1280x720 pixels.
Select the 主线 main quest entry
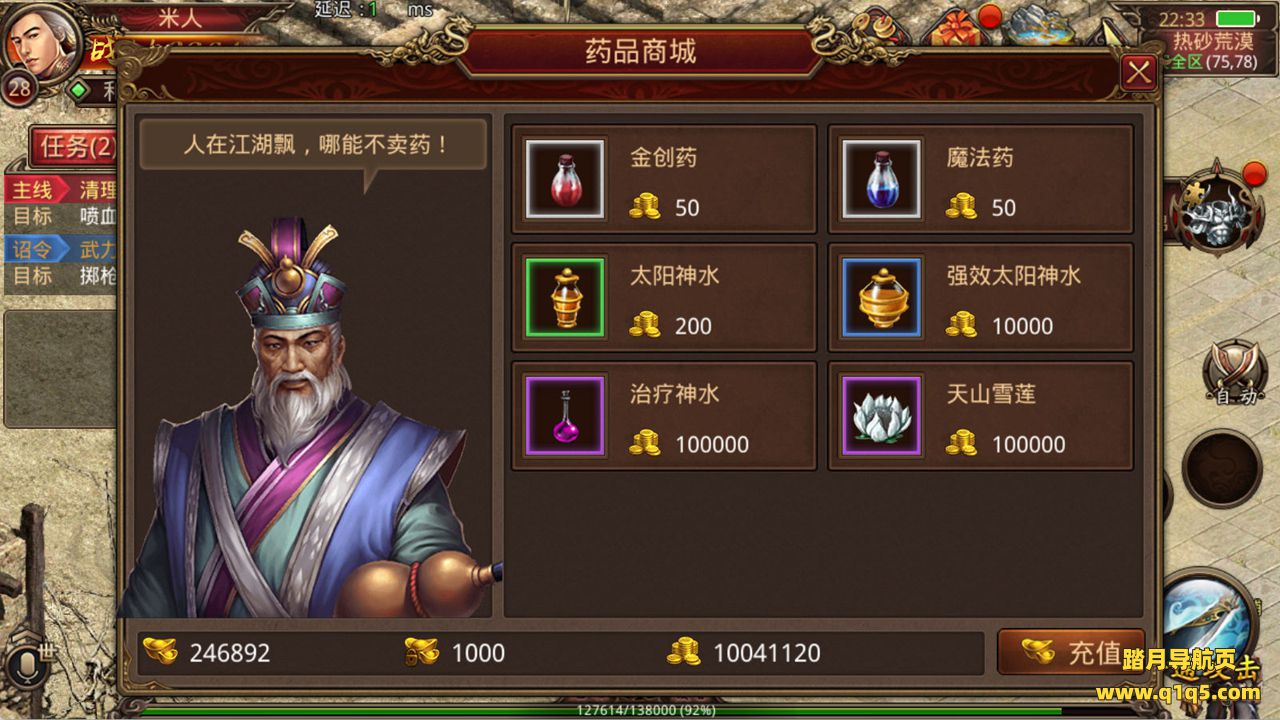tap(60, 190)
